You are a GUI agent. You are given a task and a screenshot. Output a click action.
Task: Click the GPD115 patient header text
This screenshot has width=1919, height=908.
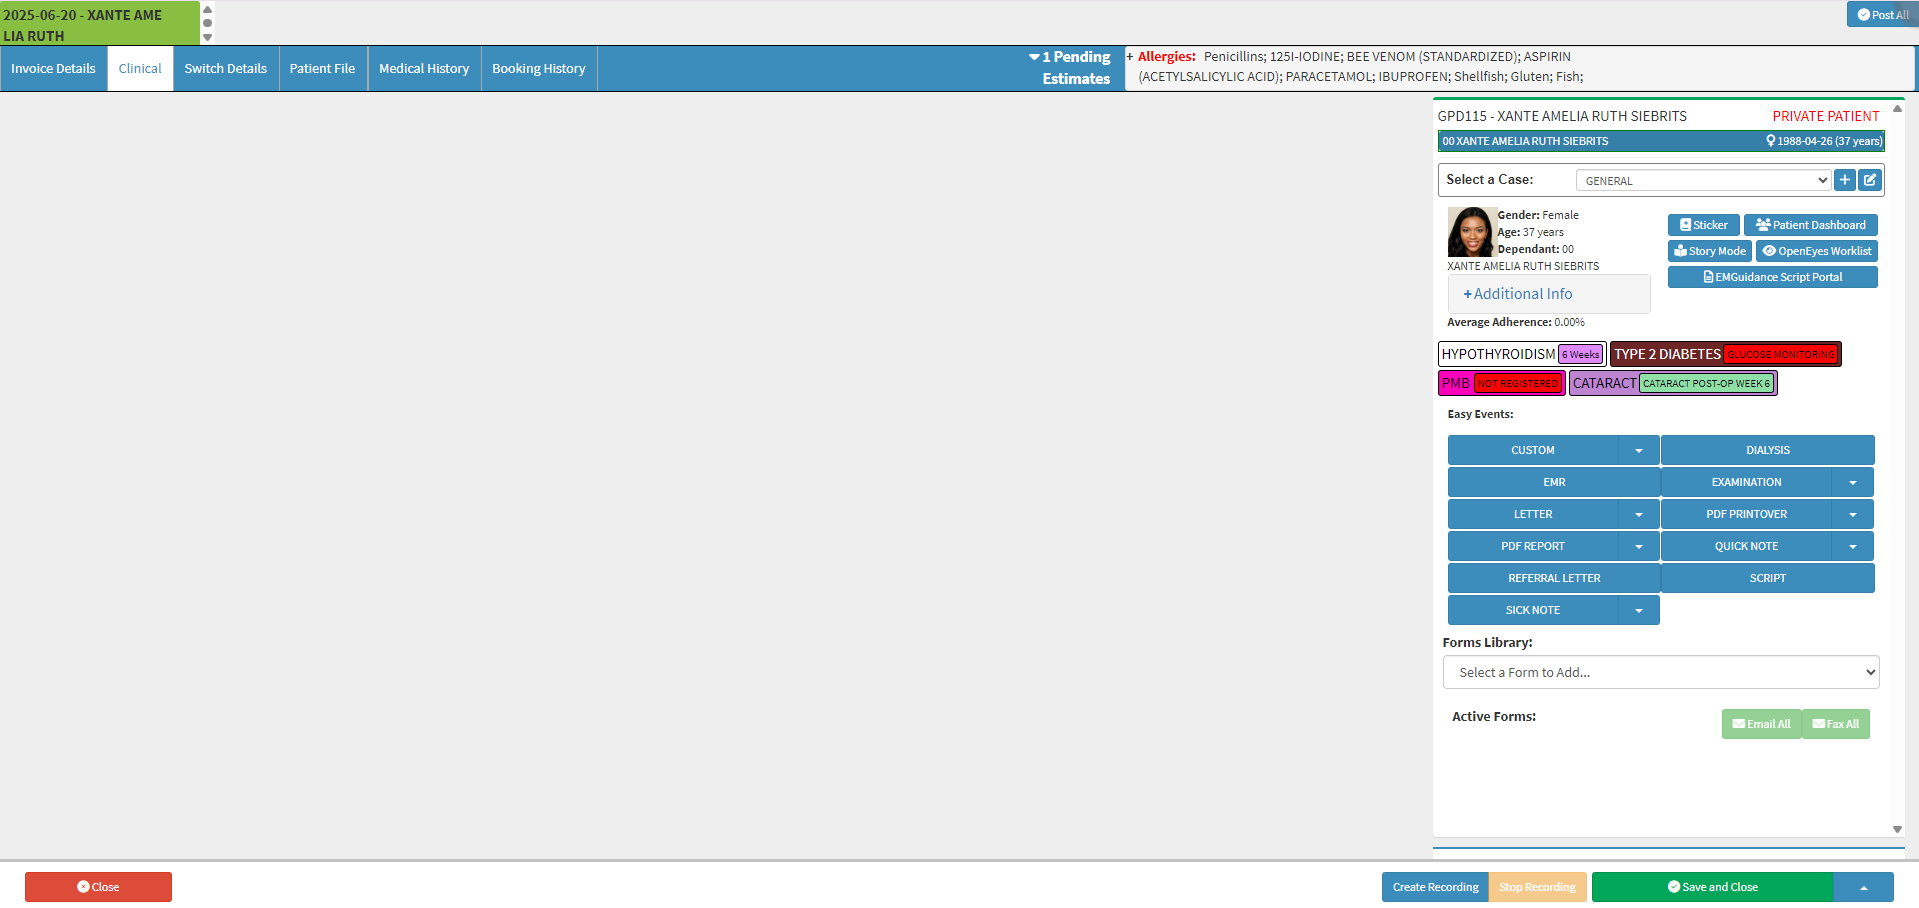[1562, 116]
